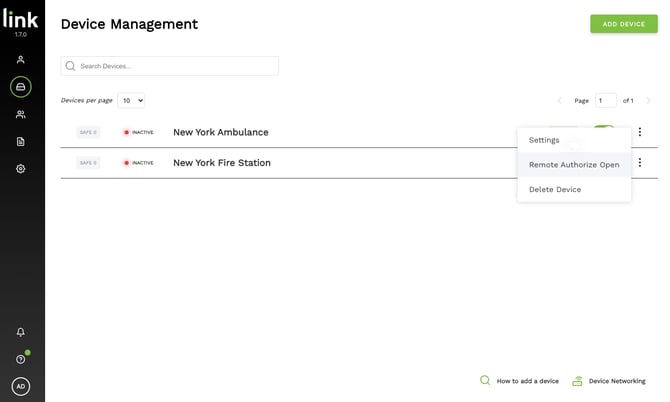This screenshot has width=670, height=402.
Task: Select the New York Fire Station device name
Action: pyautogui.click(x=222, y=163)
